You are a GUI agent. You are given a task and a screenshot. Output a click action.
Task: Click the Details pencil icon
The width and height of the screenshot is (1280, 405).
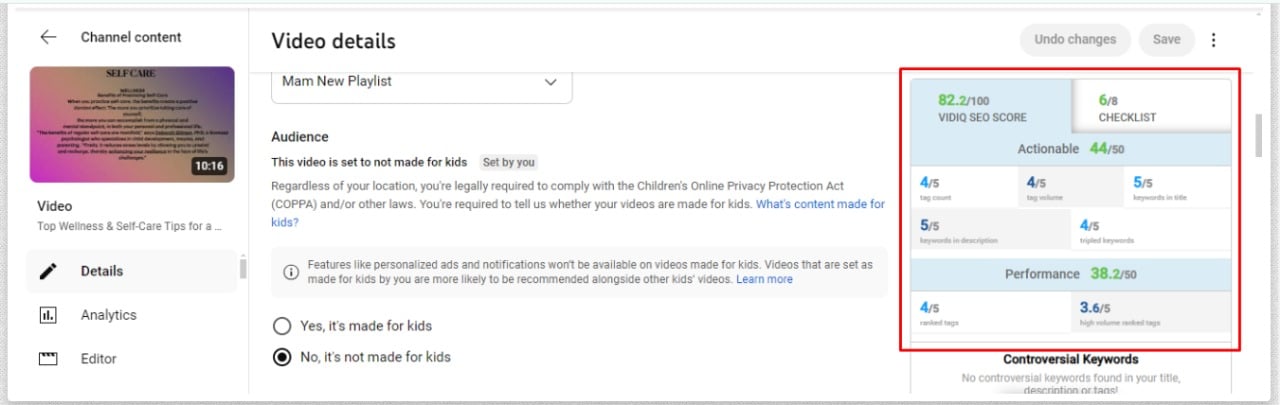tap(48, 271)
